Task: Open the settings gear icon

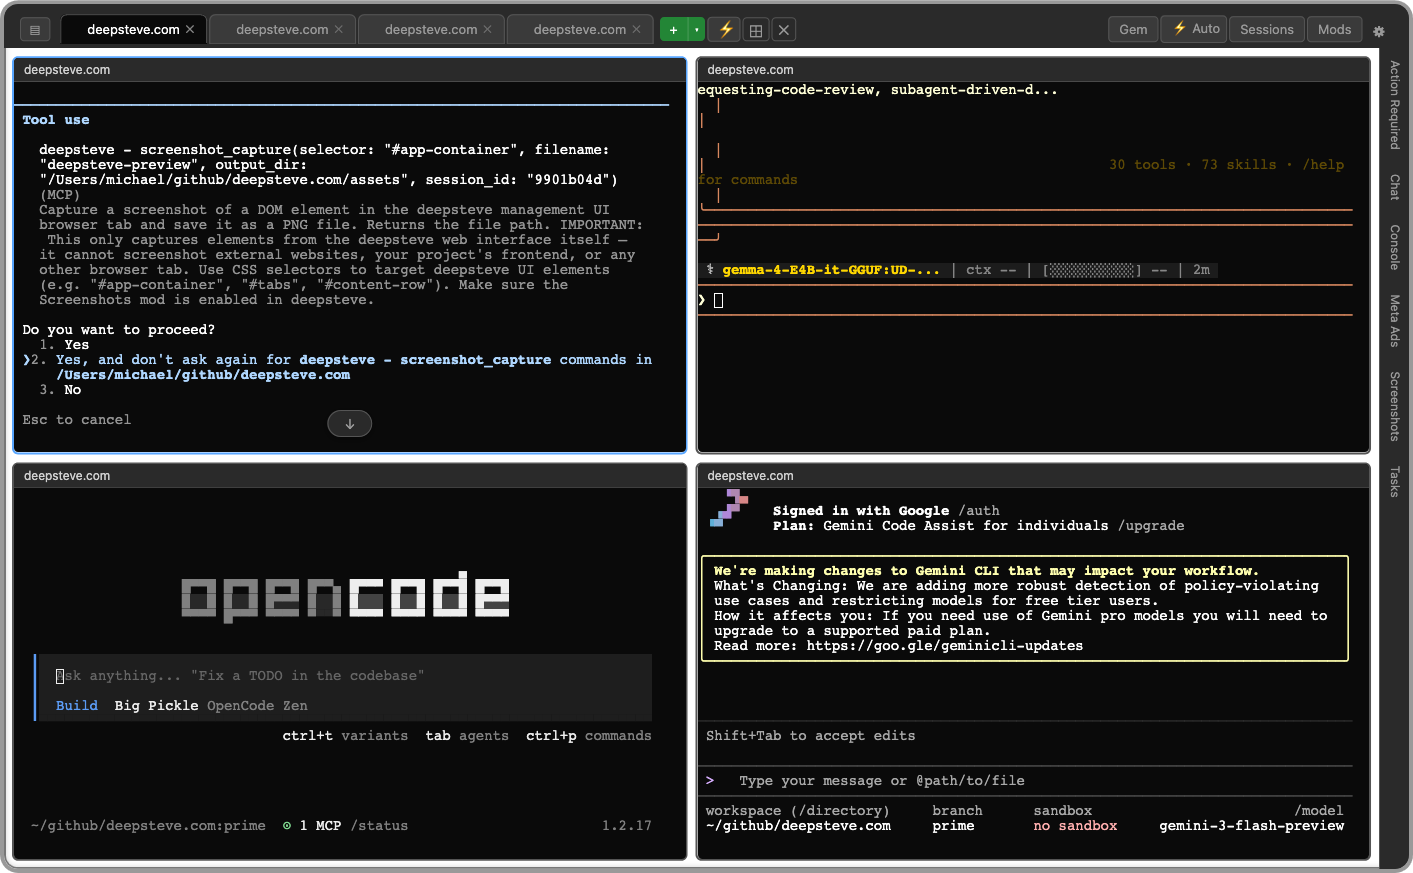Action: pos(1379,31)
